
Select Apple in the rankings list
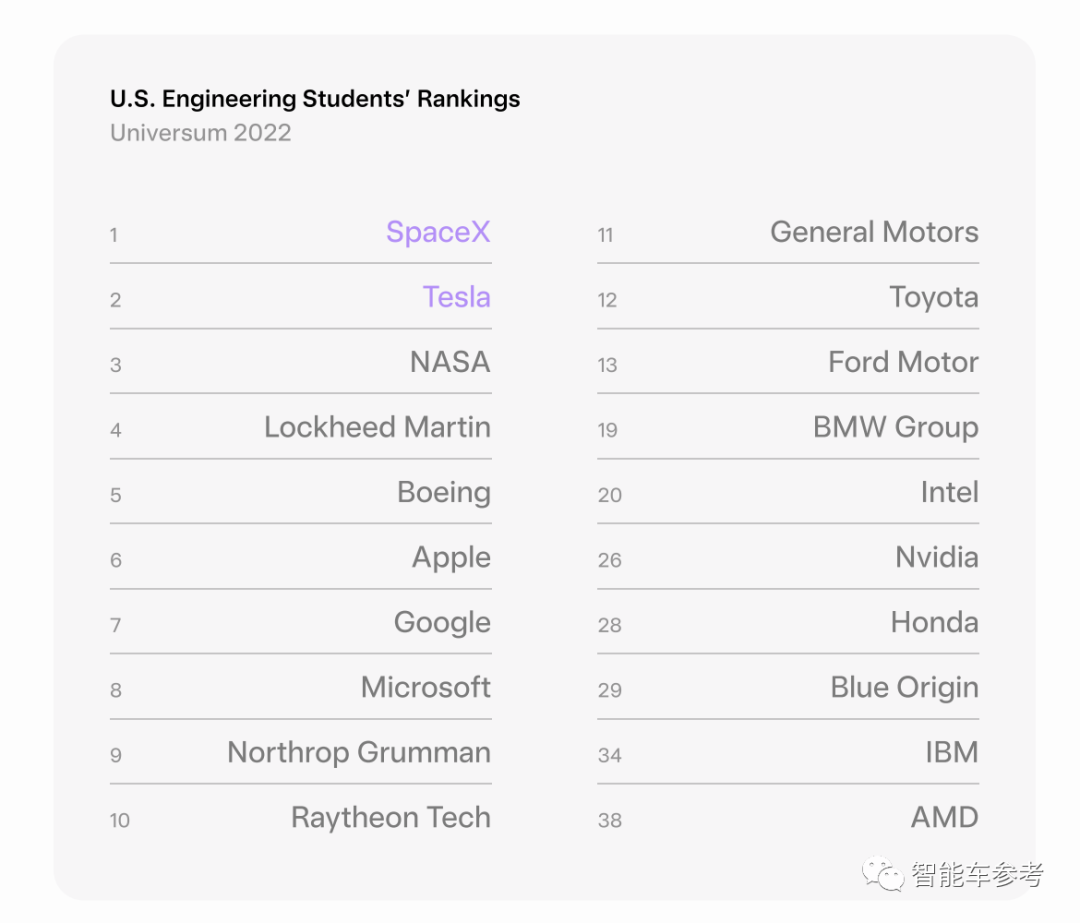[451, 557]
